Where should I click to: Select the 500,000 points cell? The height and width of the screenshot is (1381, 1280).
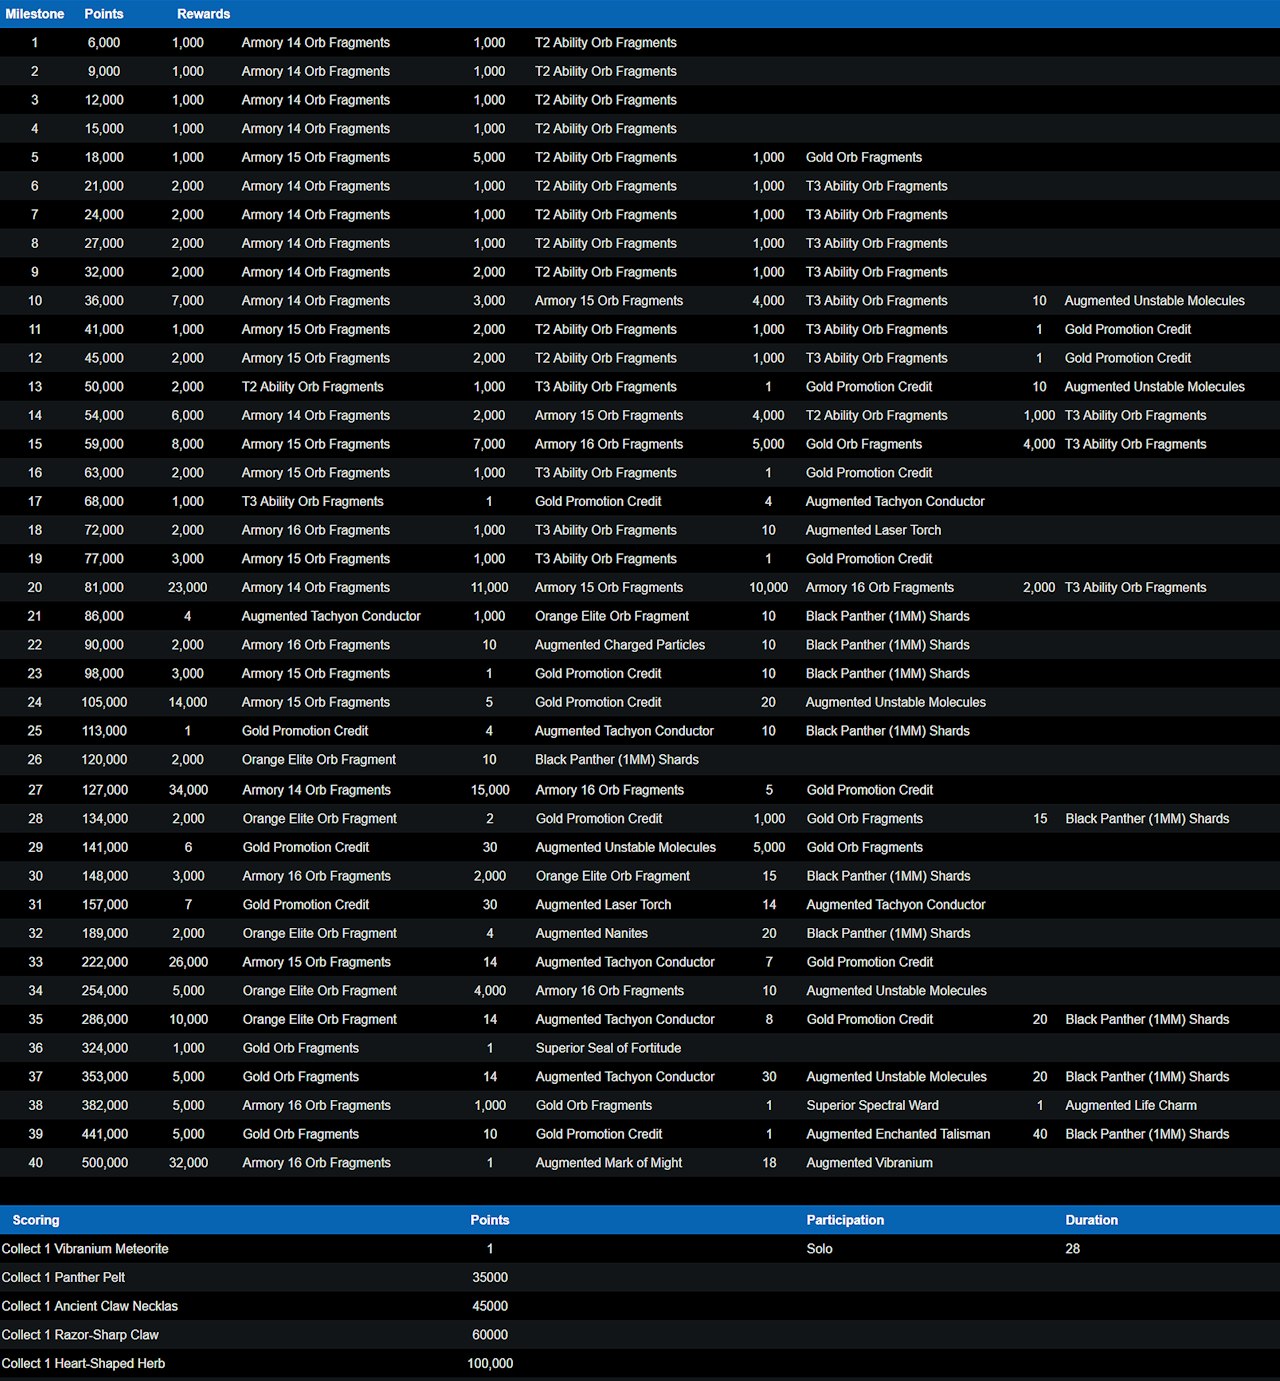click(104, 1163)
